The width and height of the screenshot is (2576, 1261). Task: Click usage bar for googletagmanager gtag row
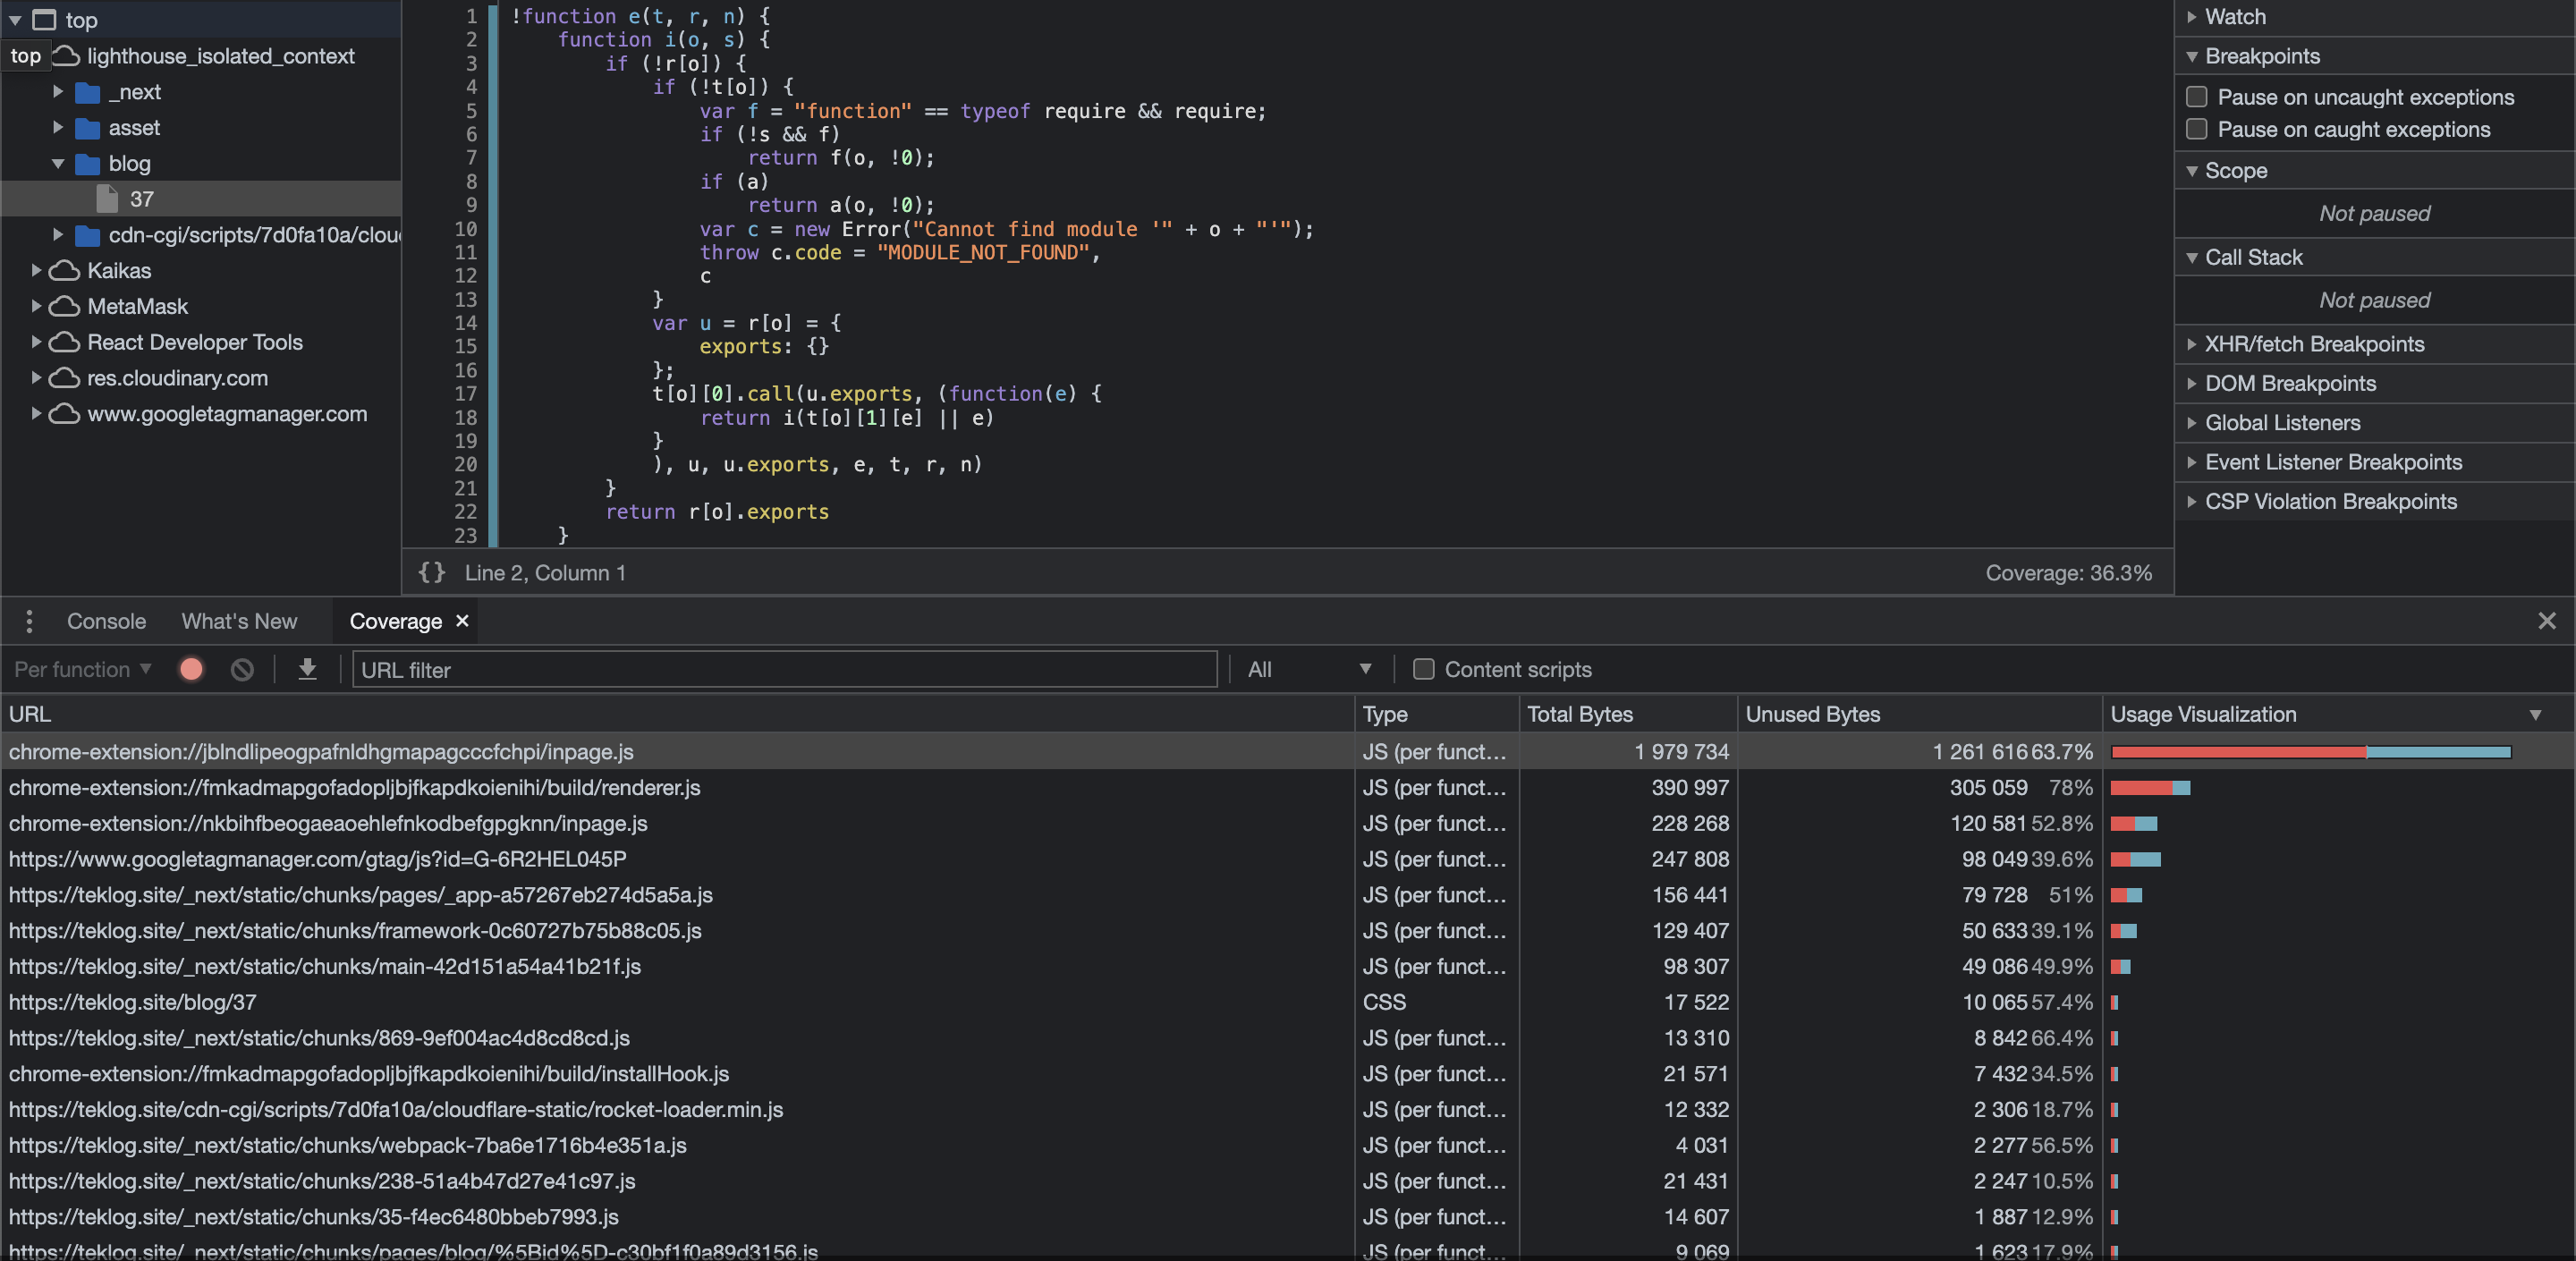pyautogui.click(x=2135, y=859)
